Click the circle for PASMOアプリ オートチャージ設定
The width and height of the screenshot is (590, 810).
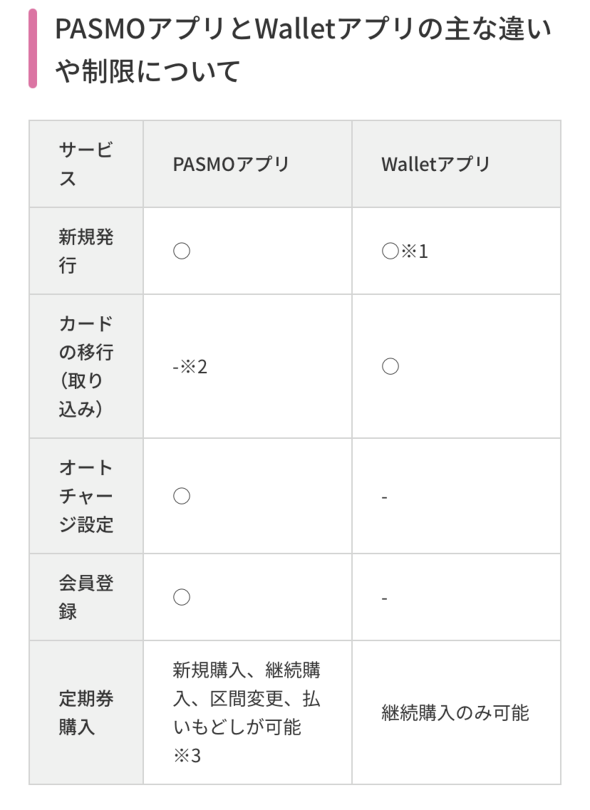click(x=181, y=496)
